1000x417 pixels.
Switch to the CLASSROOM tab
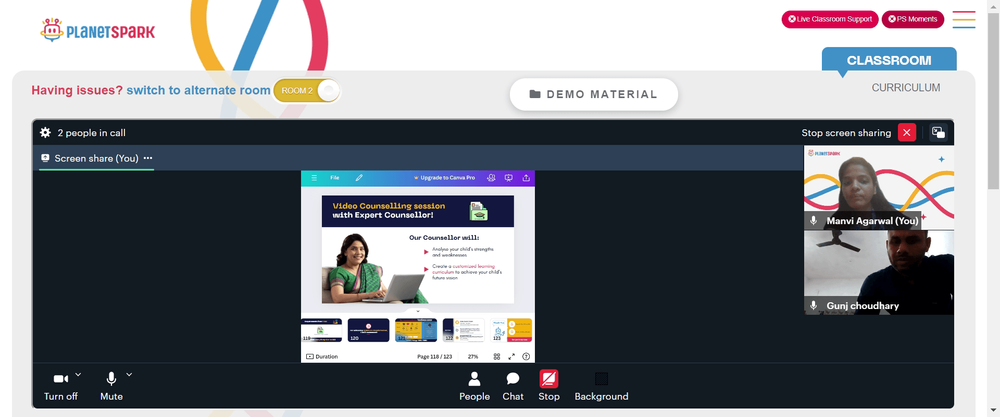pos(889,61)
